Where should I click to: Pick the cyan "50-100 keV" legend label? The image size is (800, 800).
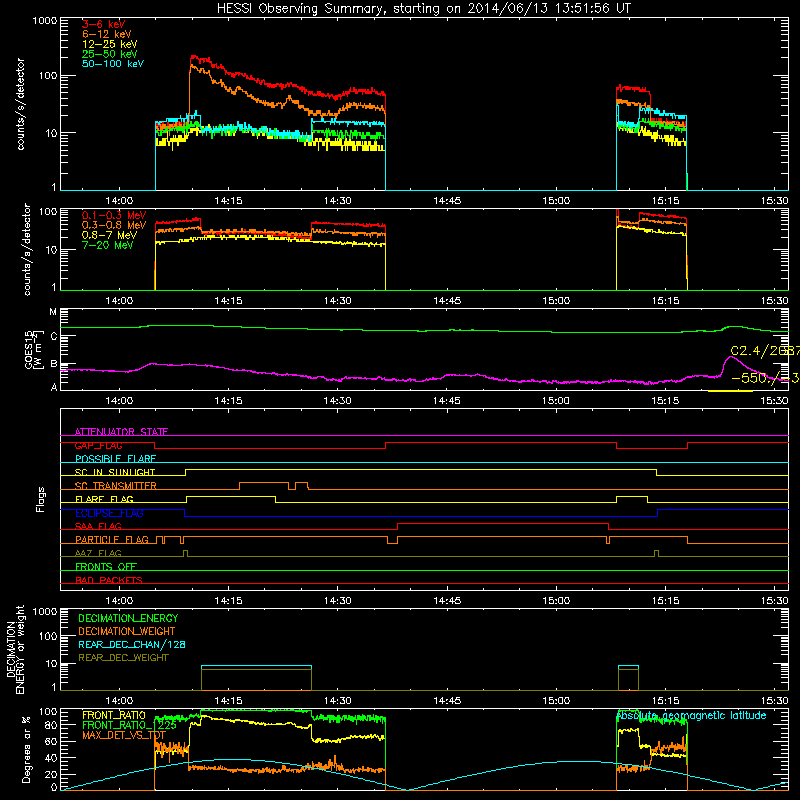[113, 64]
